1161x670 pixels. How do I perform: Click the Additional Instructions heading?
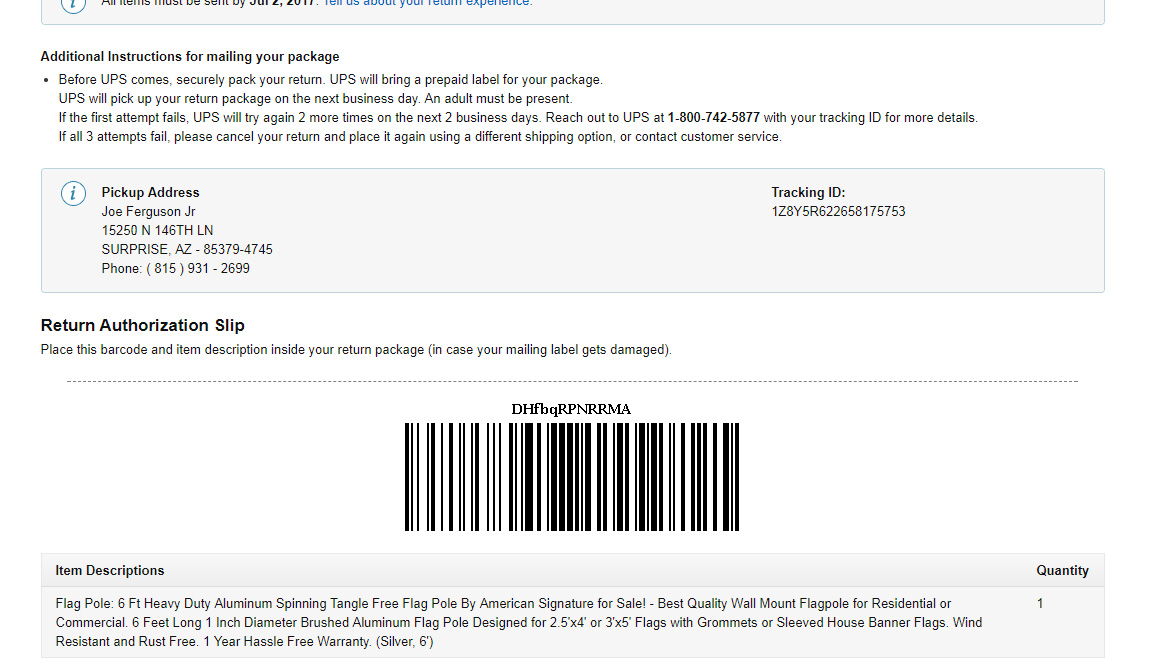click(190, 57)
